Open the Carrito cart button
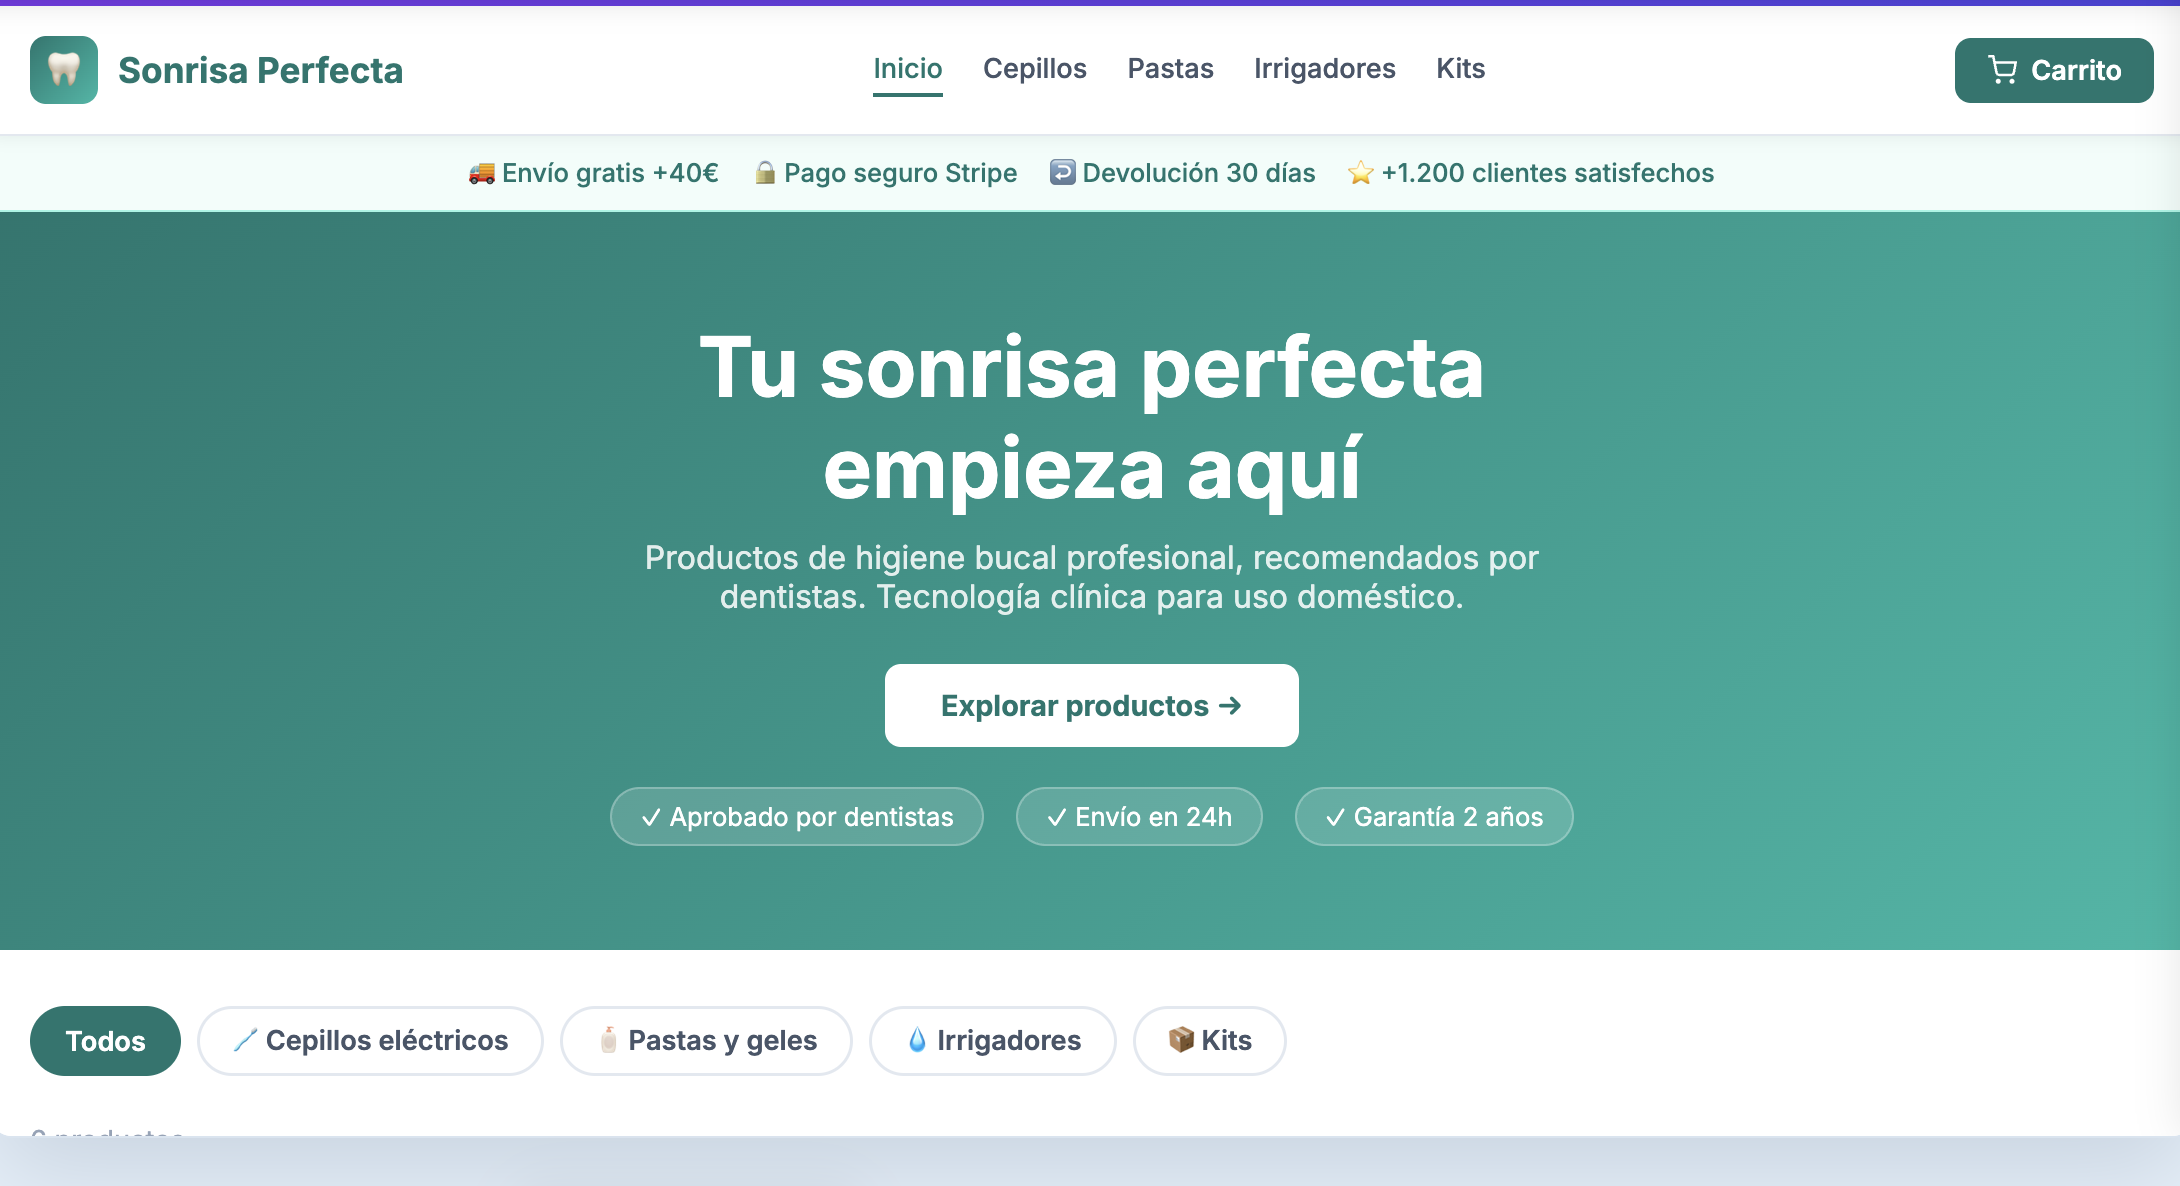Screen dimensions: 2180x1186 pos(2054,70)
